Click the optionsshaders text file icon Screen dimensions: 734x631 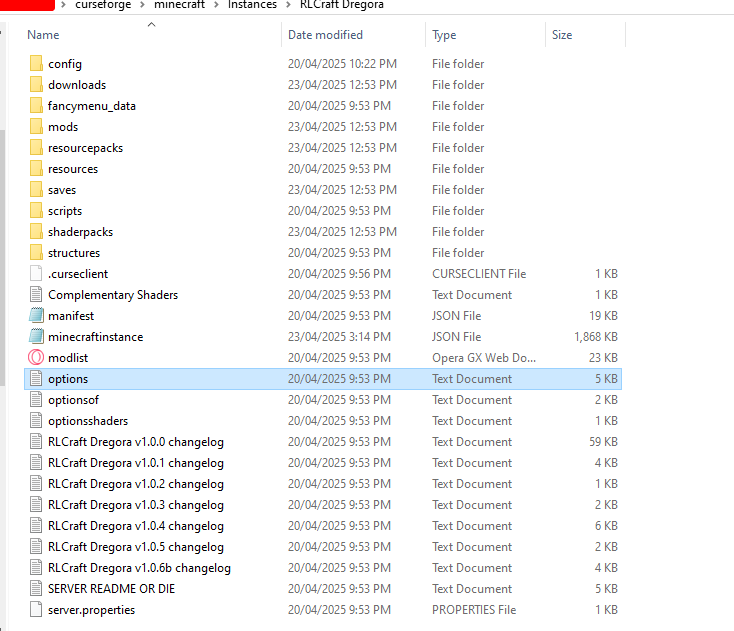(36, 420)
